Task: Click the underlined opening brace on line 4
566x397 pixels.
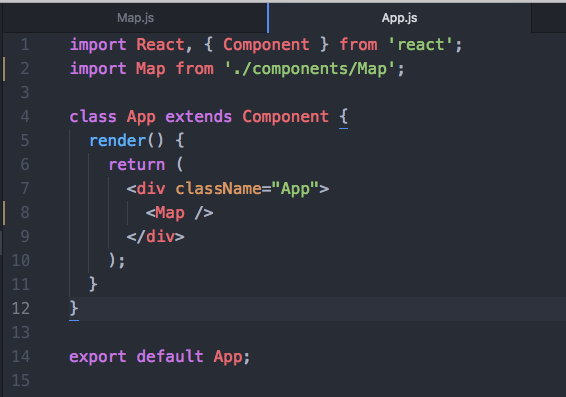Action: click(343, 117)
